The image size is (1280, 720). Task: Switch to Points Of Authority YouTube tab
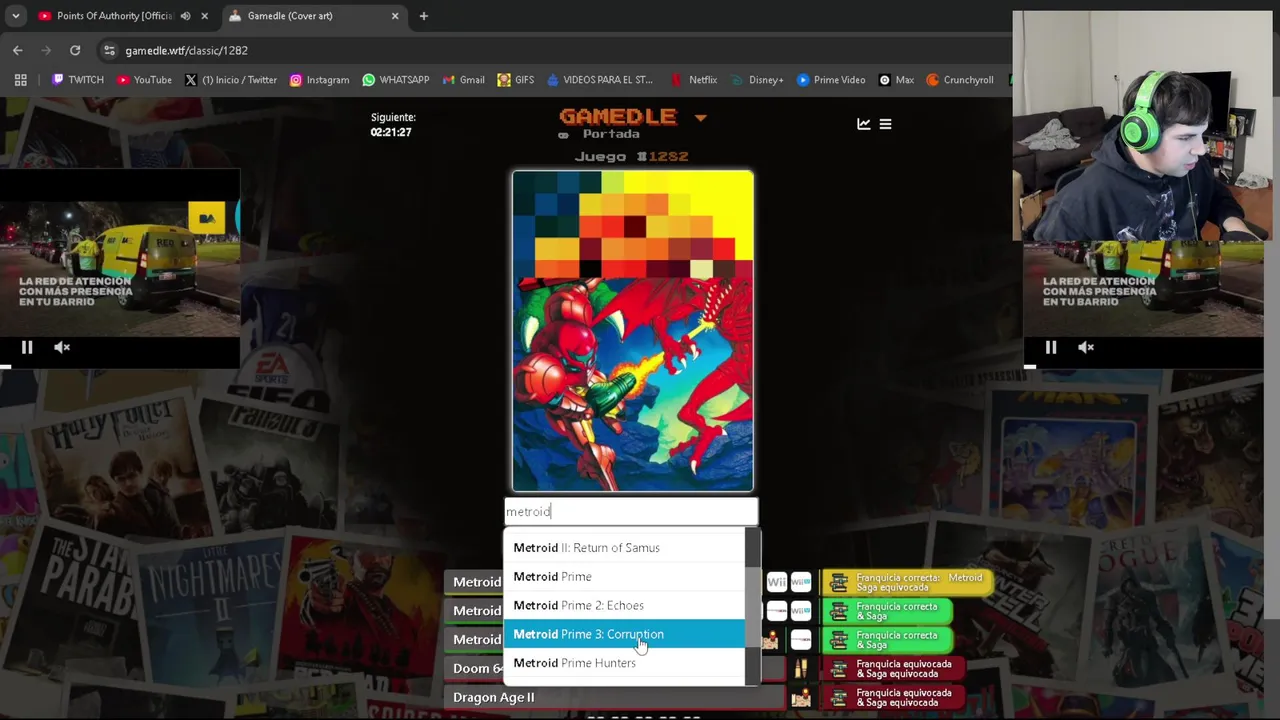[115, 16]
